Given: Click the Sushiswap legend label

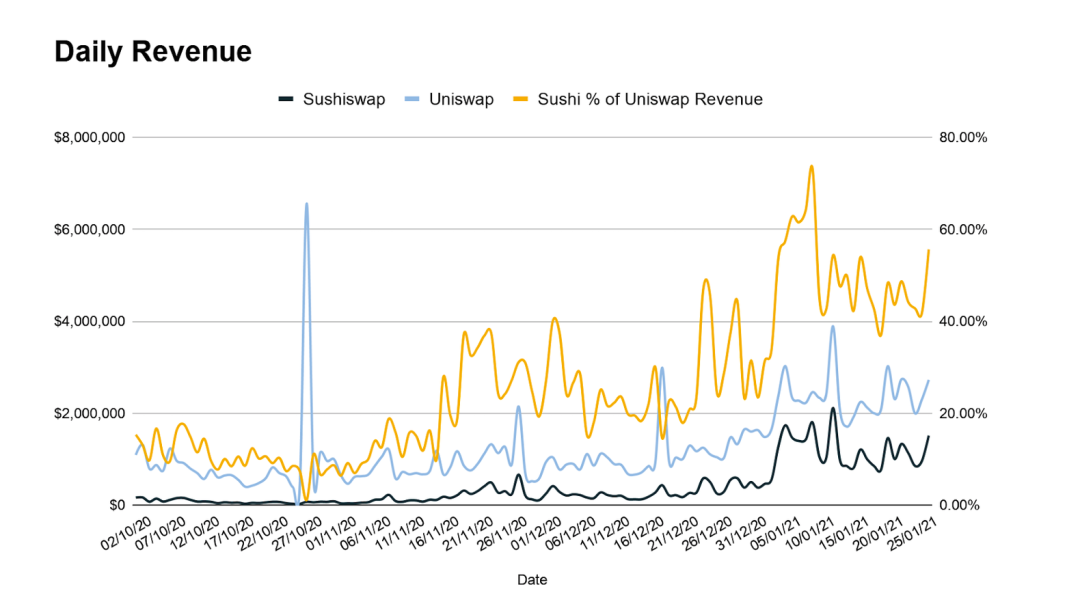Looking at the screenshot, I should point(344,99).
